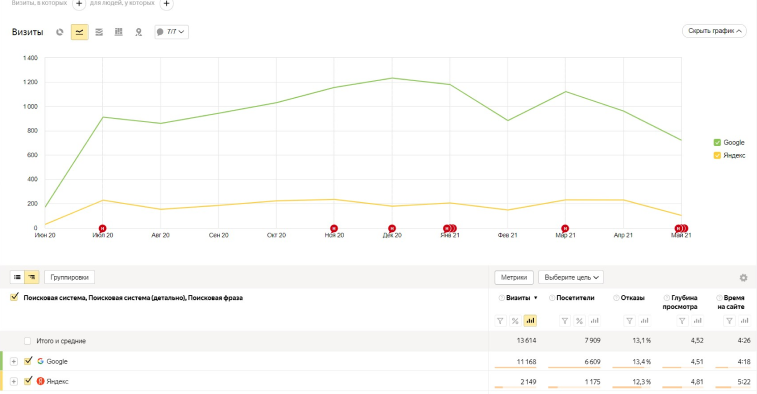Hide chart via Скрыть график button
Image resolution: width=757 pixels, height=394 pixels.
(x=714, y=31)
